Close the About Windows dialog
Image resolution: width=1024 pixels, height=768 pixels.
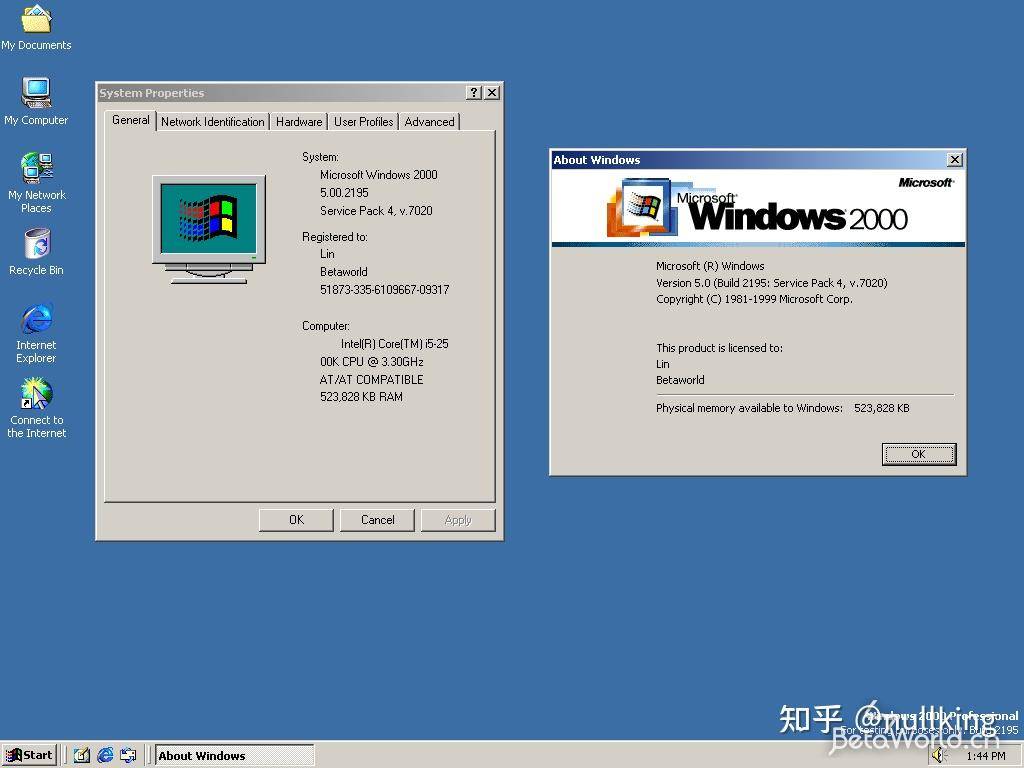[955, 159]
